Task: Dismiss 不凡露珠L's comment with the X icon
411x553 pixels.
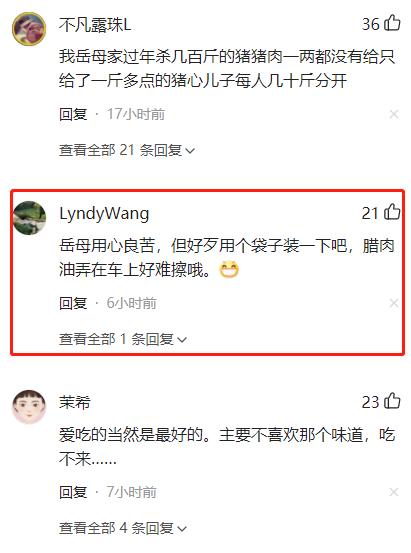Action: [394, 114]
